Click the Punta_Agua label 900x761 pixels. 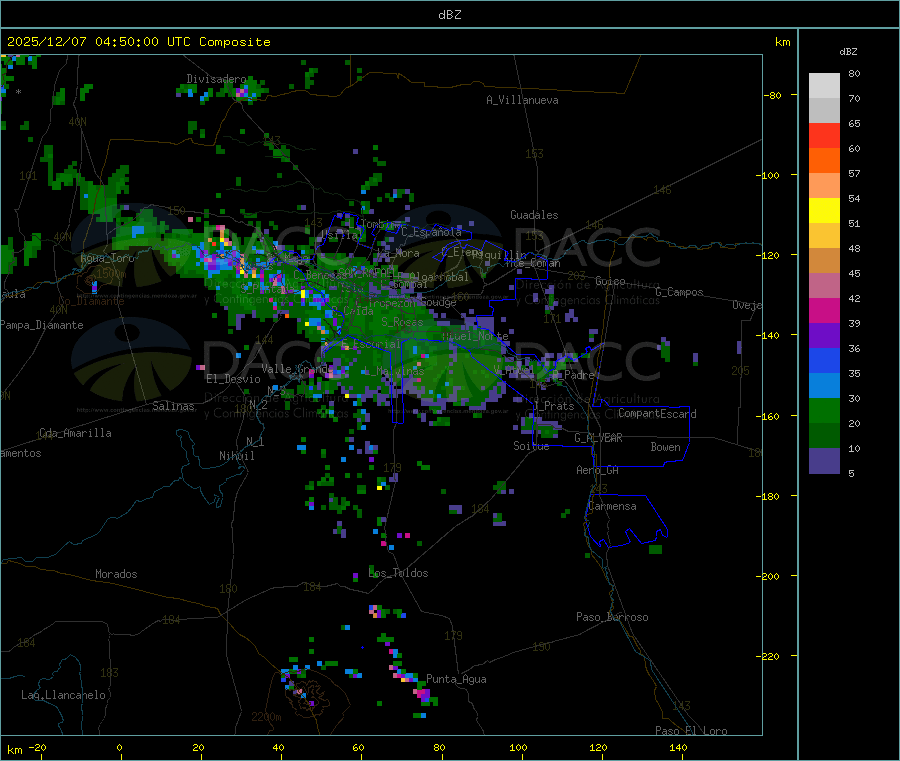click(456, 679)
